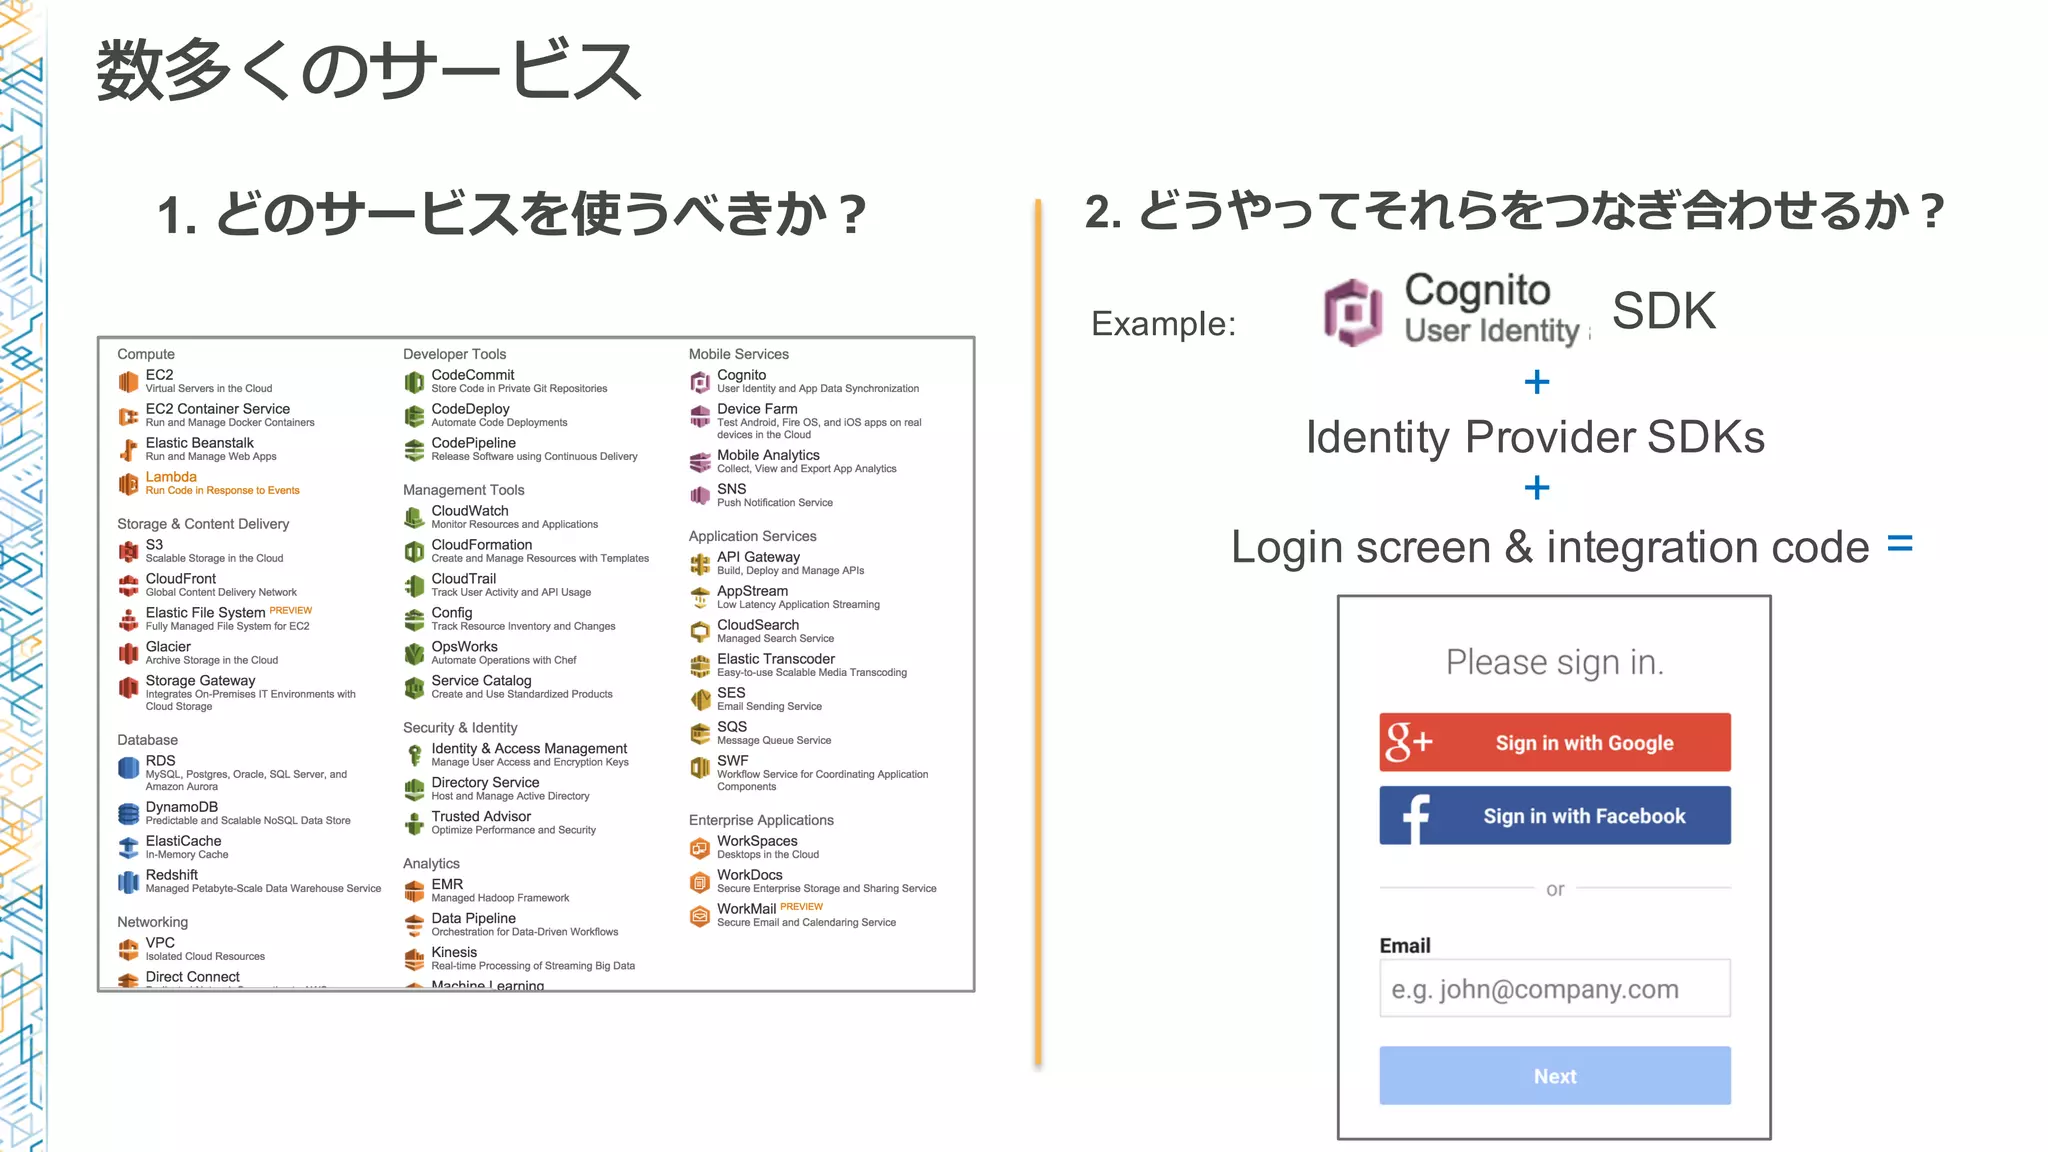
Task: Open the Elastic File System link
Action: click(205, 613)
